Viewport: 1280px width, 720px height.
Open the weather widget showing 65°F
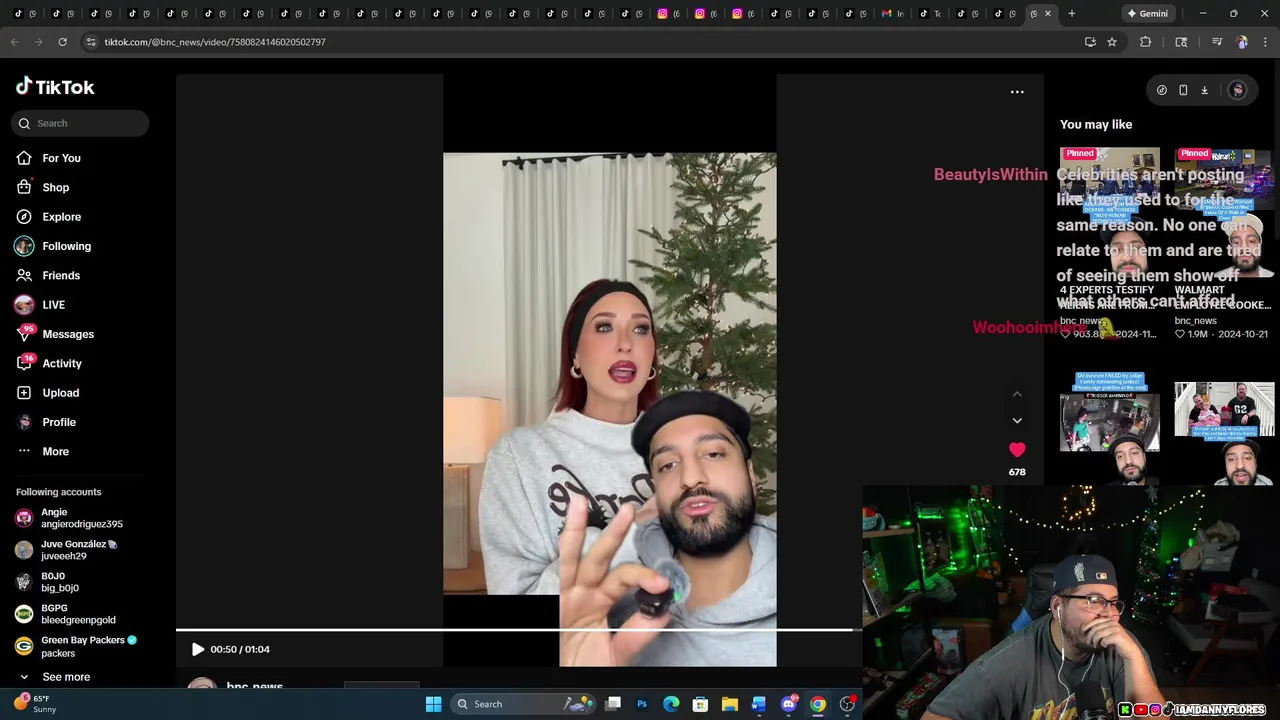tap(35, 704)
